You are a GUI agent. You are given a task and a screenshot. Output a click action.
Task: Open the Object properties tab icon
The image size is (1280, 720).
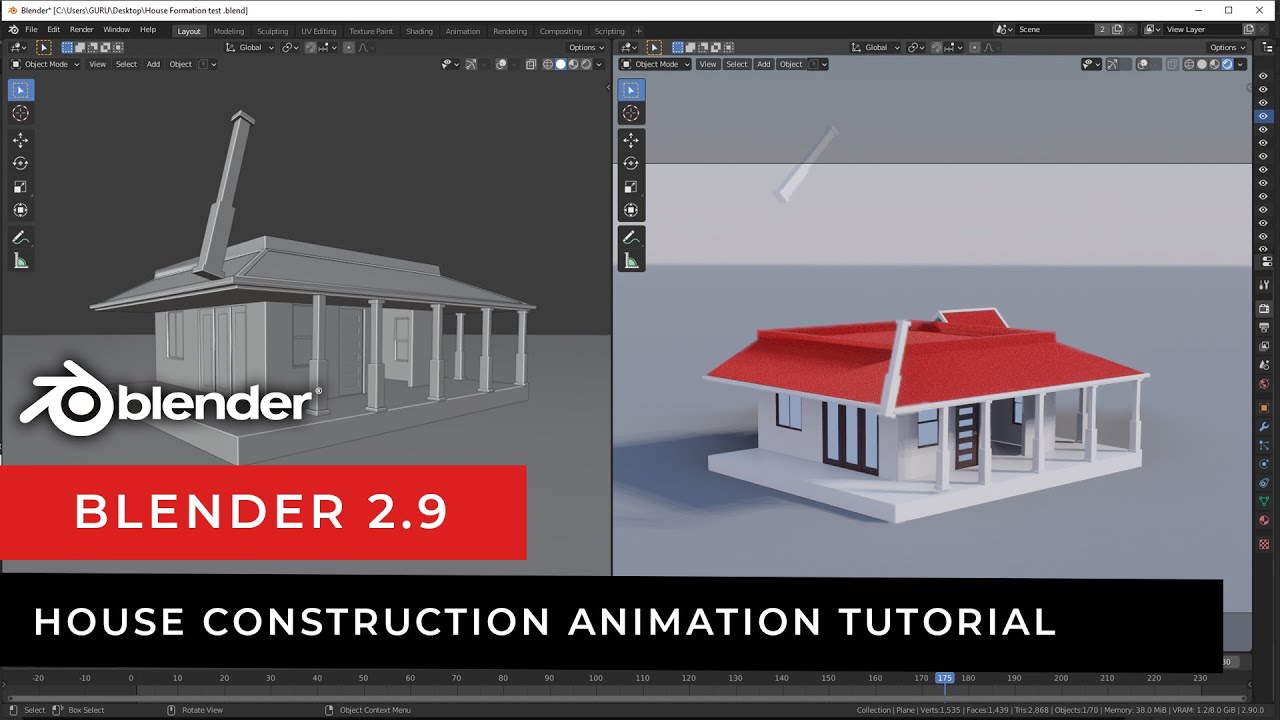tap(1264, 408)
